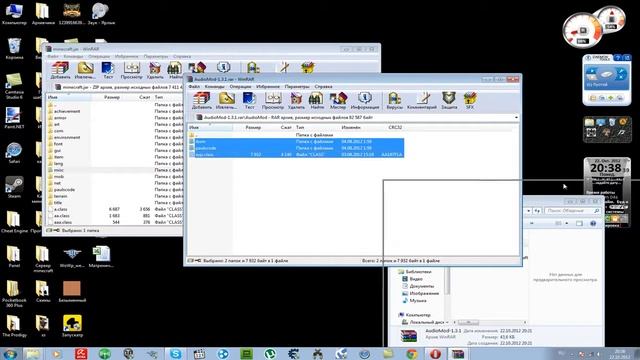Screen dimensions: 640x360
Task: Select achievement folder in minecraft.jar window
Action: pos(67,111)
